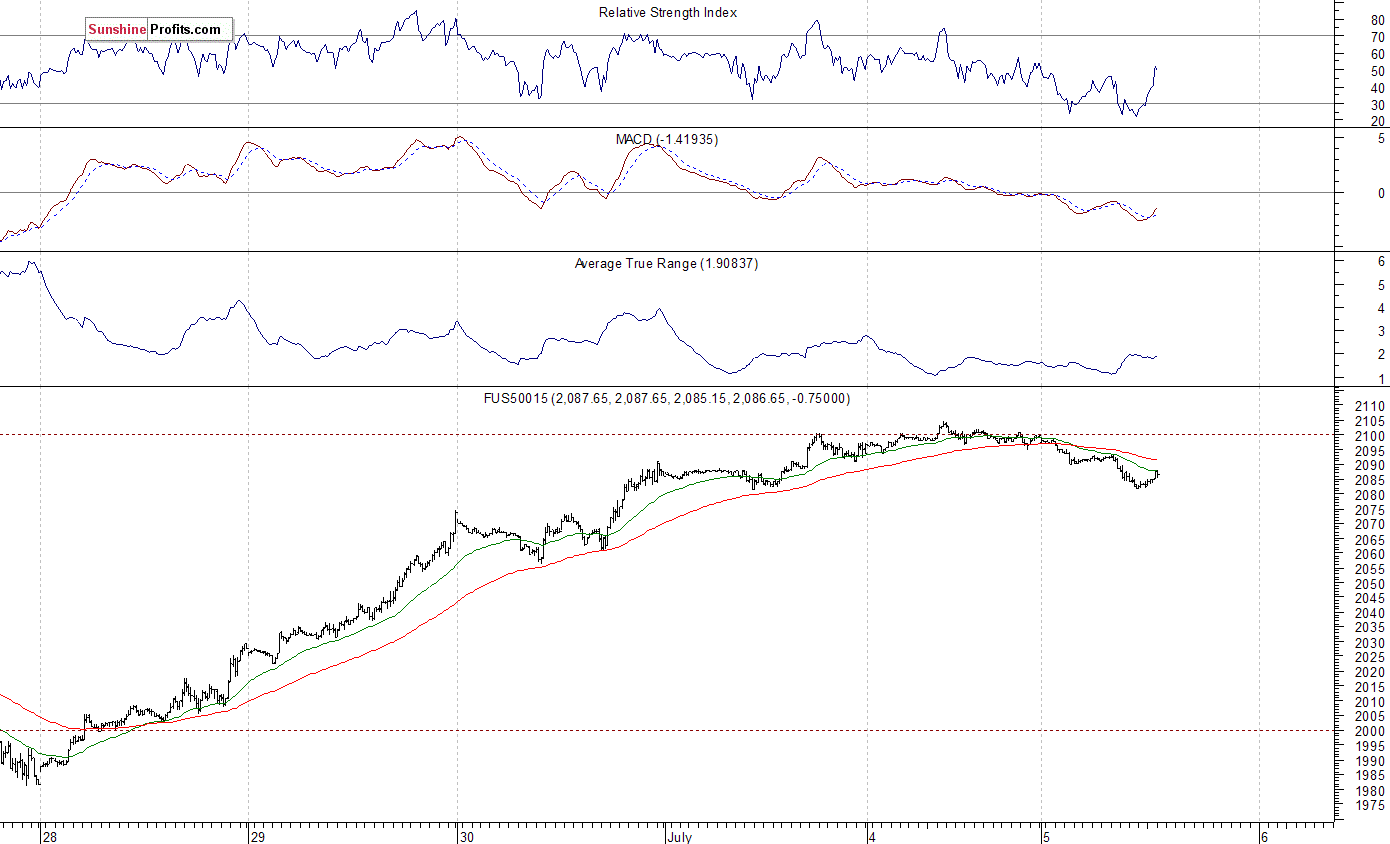Image resolution: width=1390 pixels, height=844 pixels.
Task: Click the 2100 price axis label
Action: click(1370, 436)
